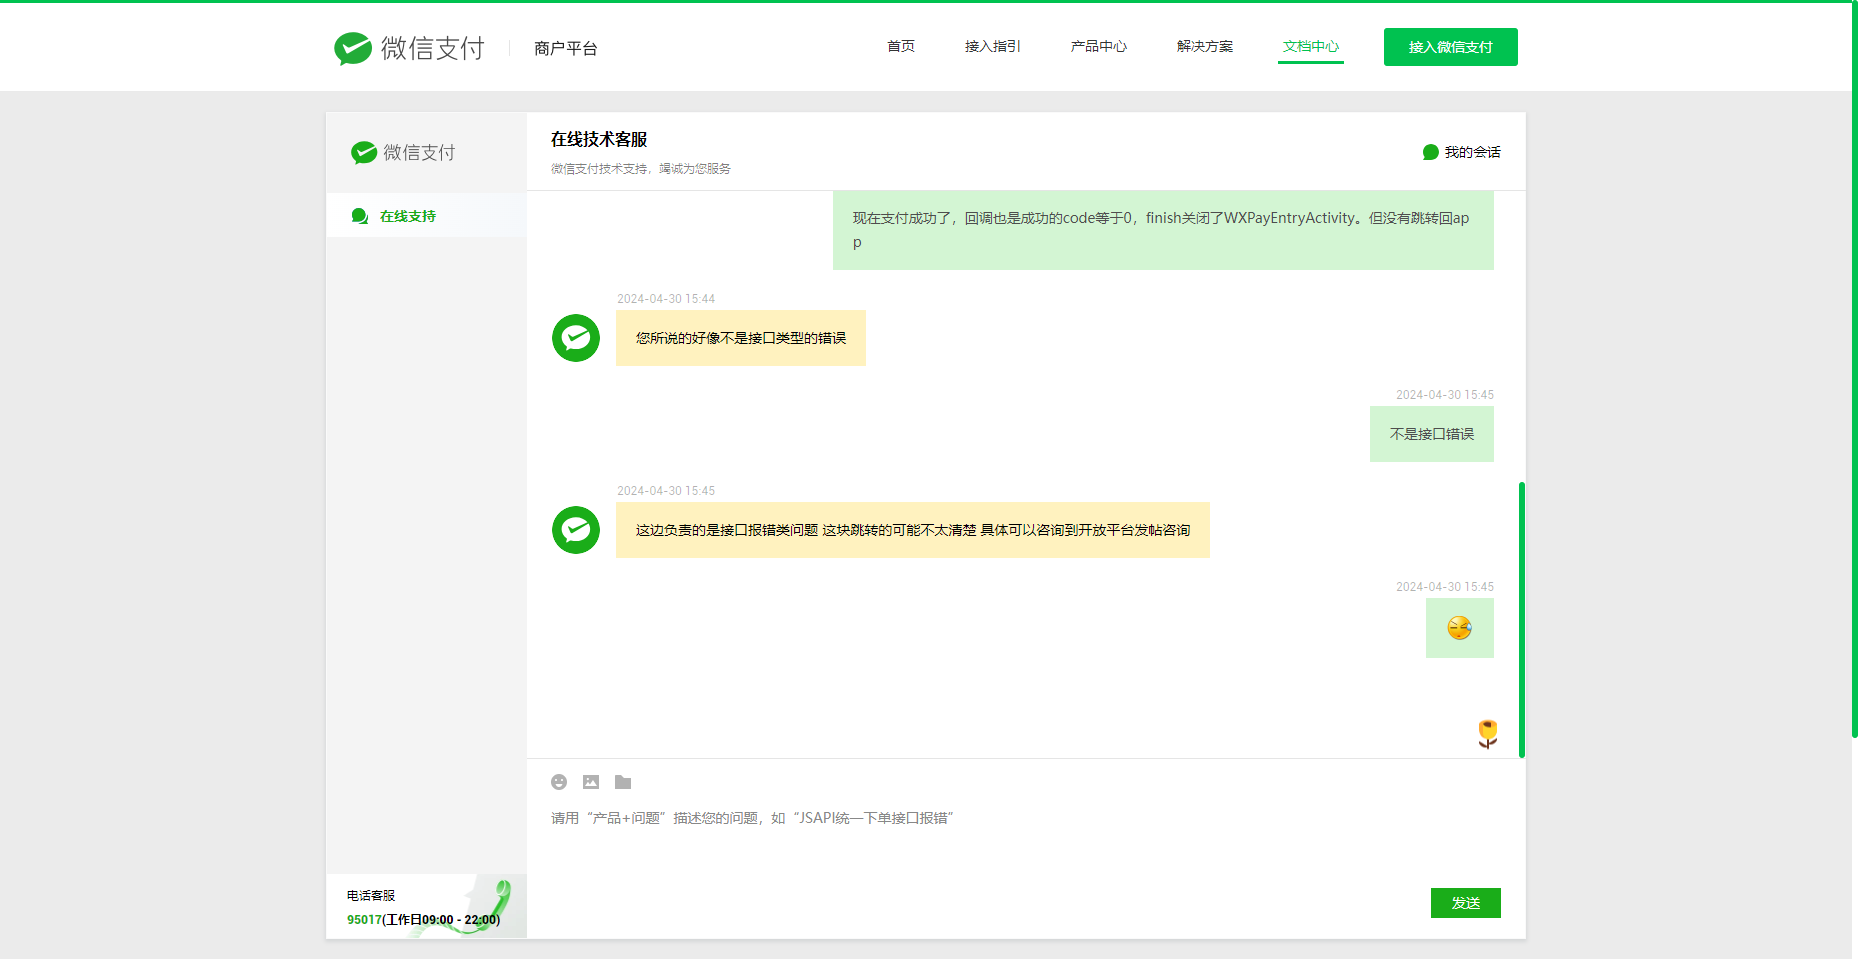This screenshot has width=1858, height=959.
Task: Click the message starting 现在支付成功了
Action: [1163, 230]
